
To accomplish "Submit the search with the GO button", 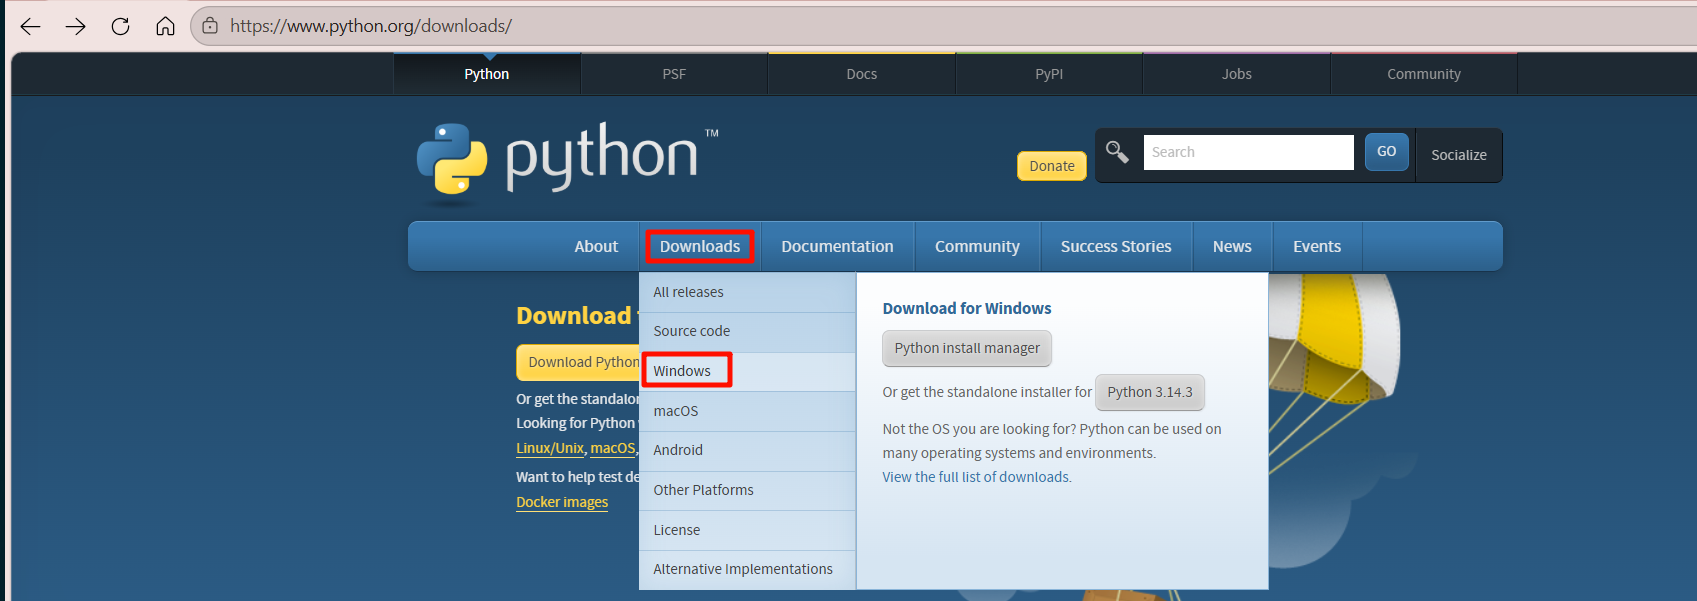I will pos(1386,151).
